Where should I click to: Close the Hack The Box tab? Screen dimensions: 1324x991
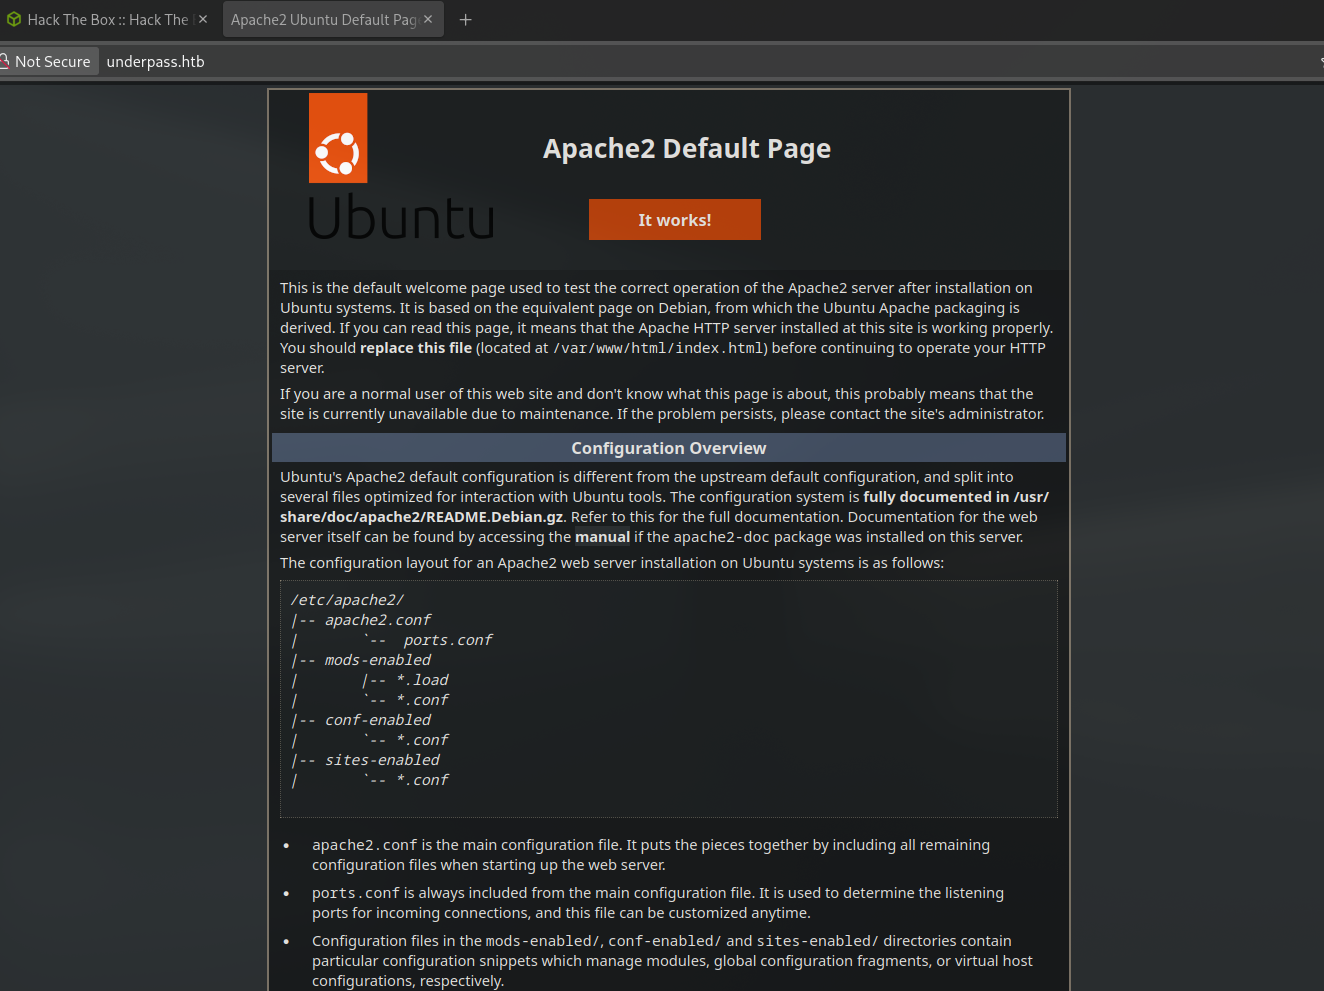(203, 19)
